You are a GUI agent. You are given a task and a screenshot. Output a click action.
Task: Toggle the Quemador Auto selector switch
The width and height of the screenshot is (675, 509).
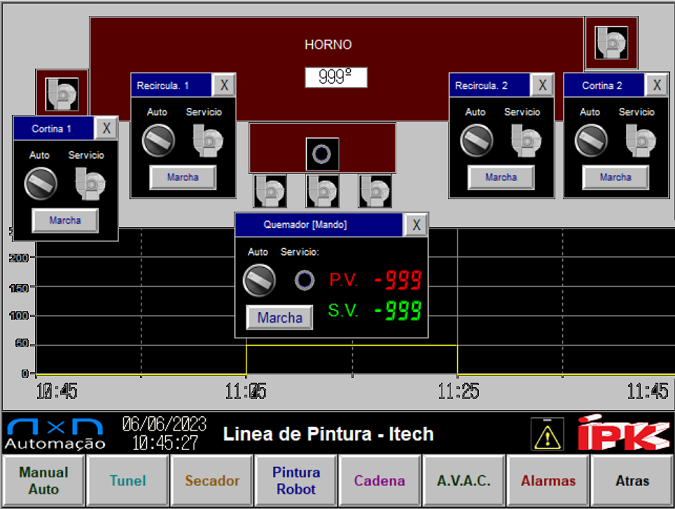coord(259,280)
